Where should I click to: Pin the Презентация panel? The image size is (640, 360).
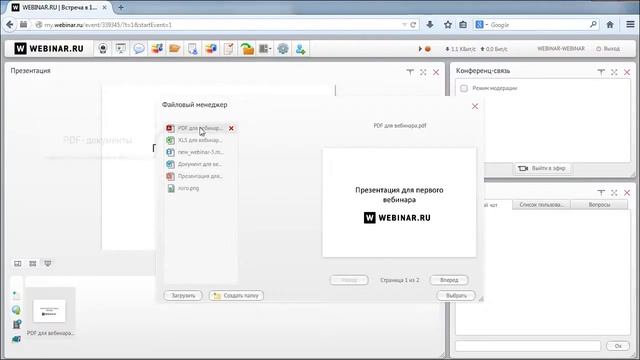coord(410,72)
